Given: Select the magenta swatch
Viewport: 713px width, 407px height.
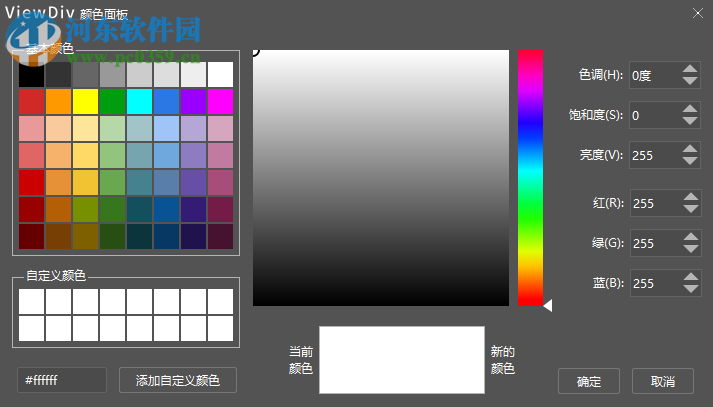Looking at the screenshot, I should [221, 101].
